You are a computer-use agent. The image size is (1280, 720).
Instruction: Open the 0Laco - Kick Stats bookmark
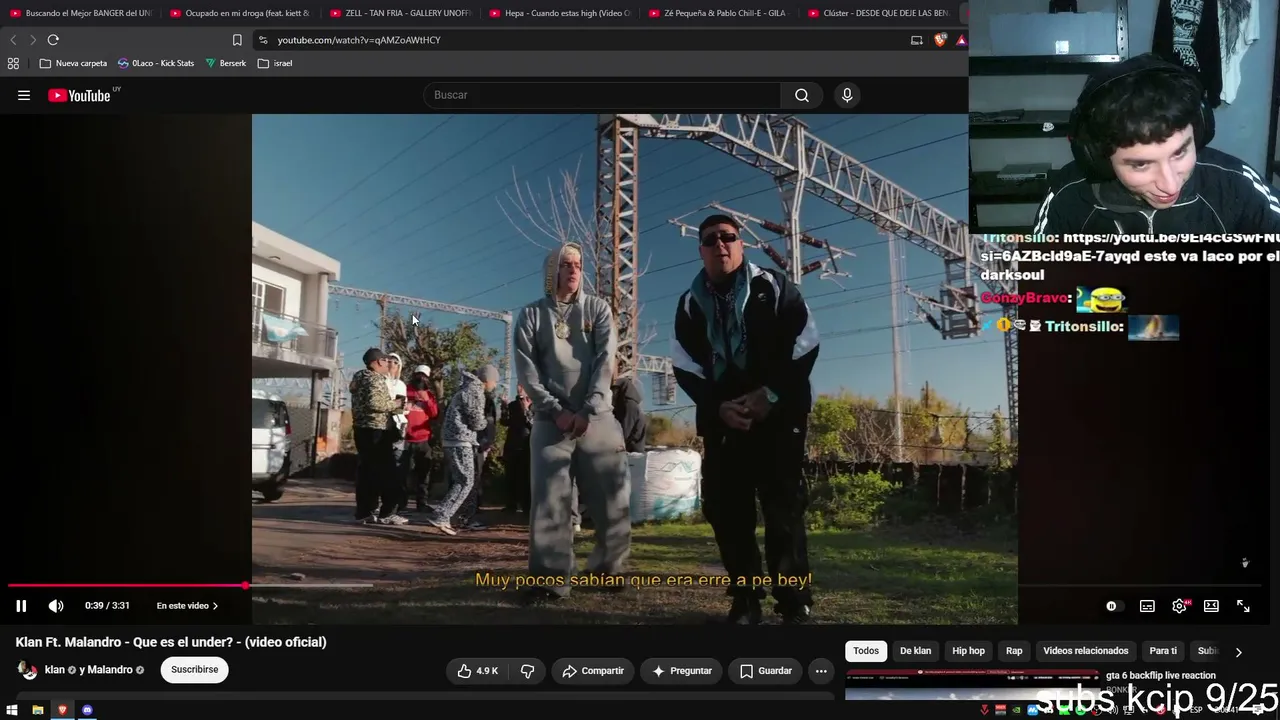click(x=156, y=63)
